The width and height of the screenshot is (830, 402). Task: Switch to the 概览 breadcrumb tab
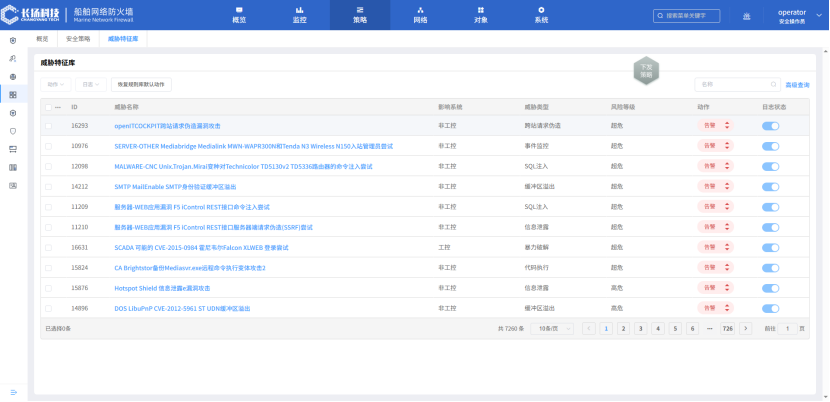pos(42,38)
